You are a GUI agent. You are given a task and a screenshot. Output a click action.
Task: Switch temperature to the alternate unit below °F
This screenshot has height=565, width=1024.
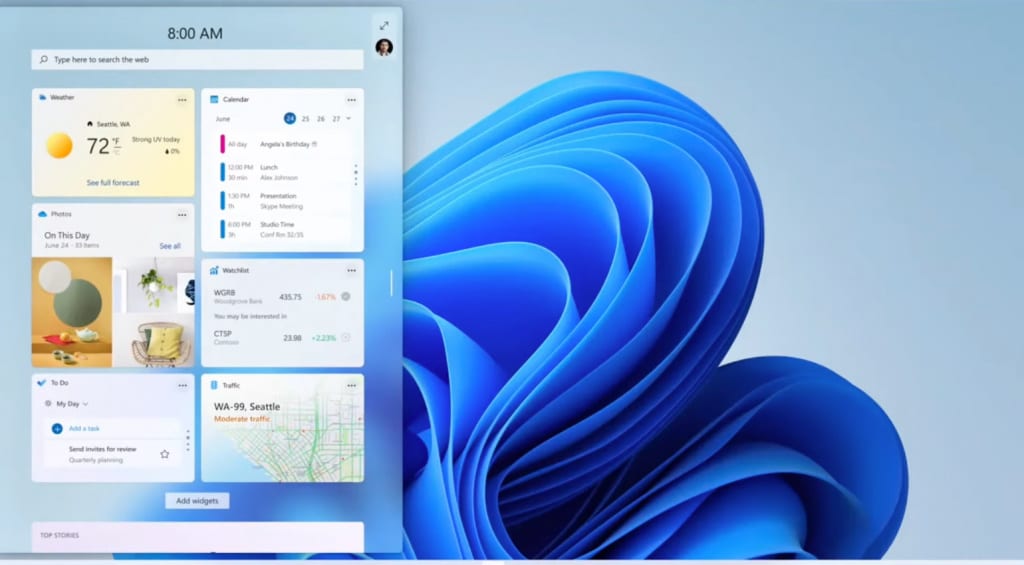click(116, 152)
